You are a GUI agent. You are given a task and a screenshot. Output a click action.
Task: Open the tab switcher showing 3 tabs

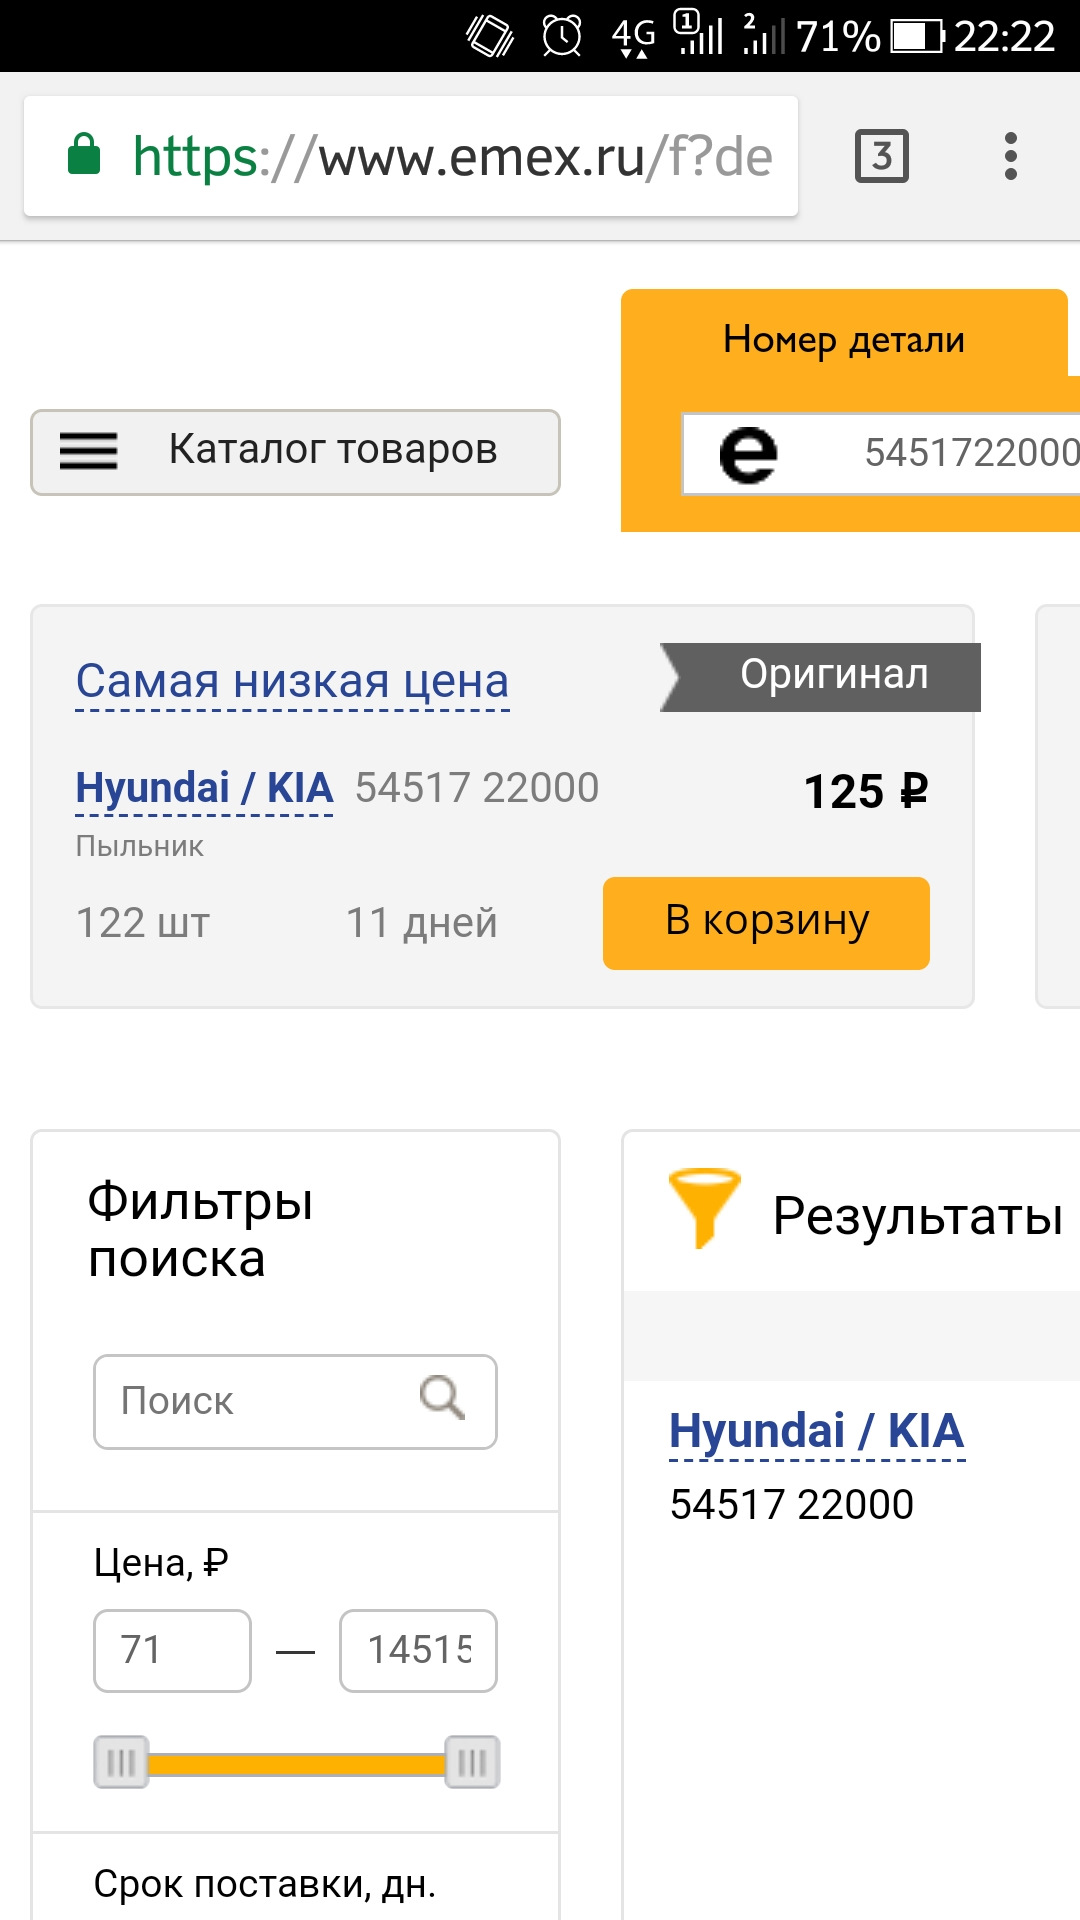click(x=881, y=156)
